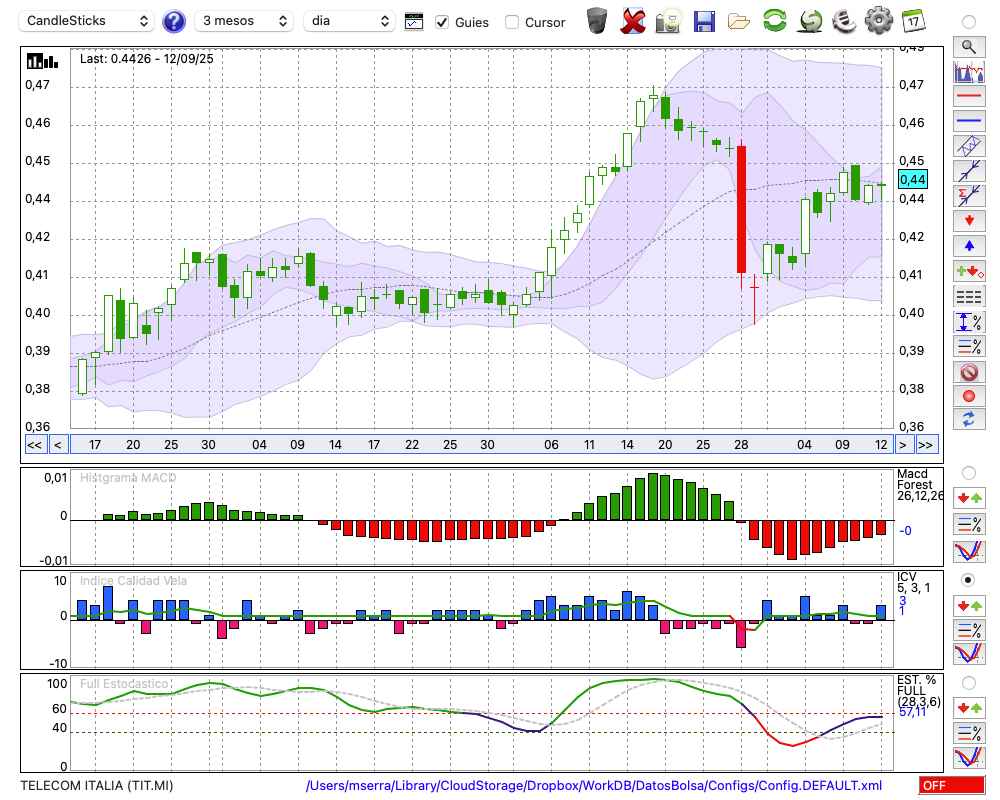Click the TELECOM ITALIA (TIT.MI) label
Viewport: 1000px width, 800px height.
point(97,785)
